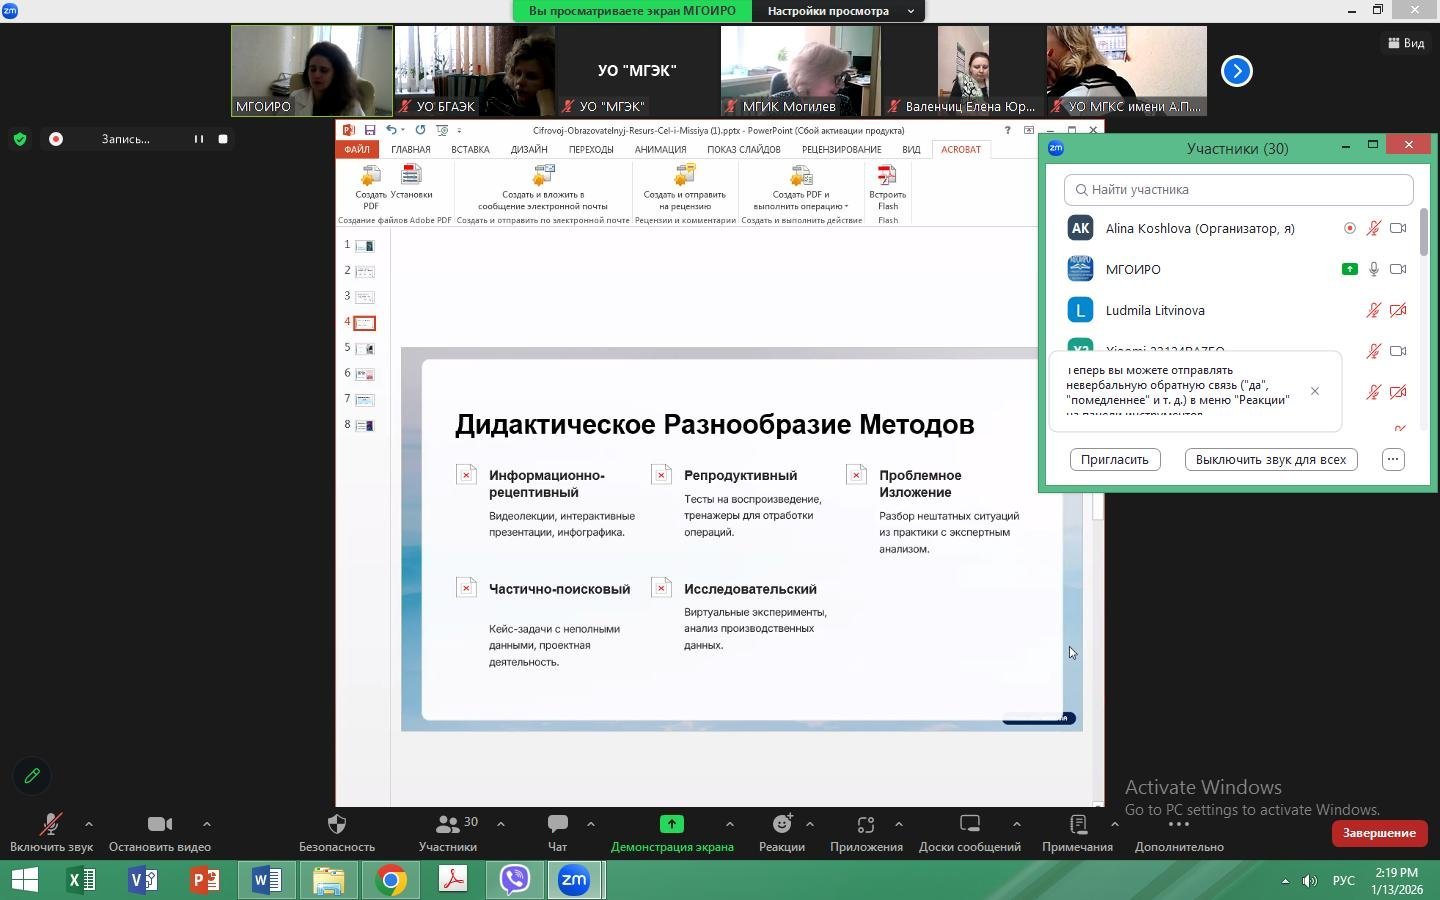The image size is (1440, 900).
Task: Open the Security shield icon
Action: 337,825
